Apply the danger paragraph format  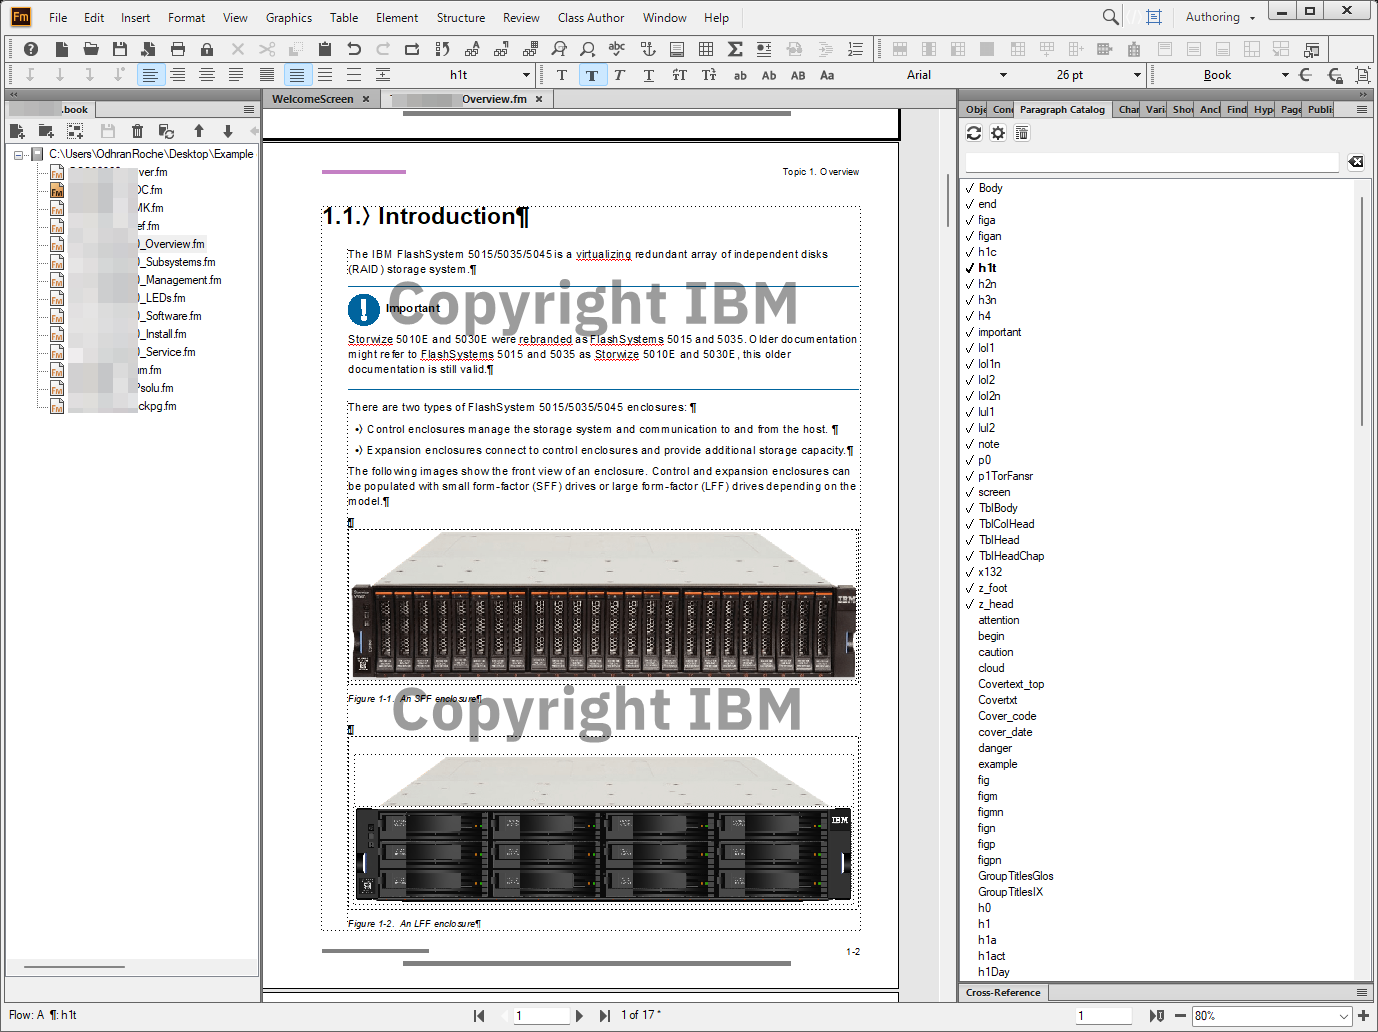click(x=994, y=748)
